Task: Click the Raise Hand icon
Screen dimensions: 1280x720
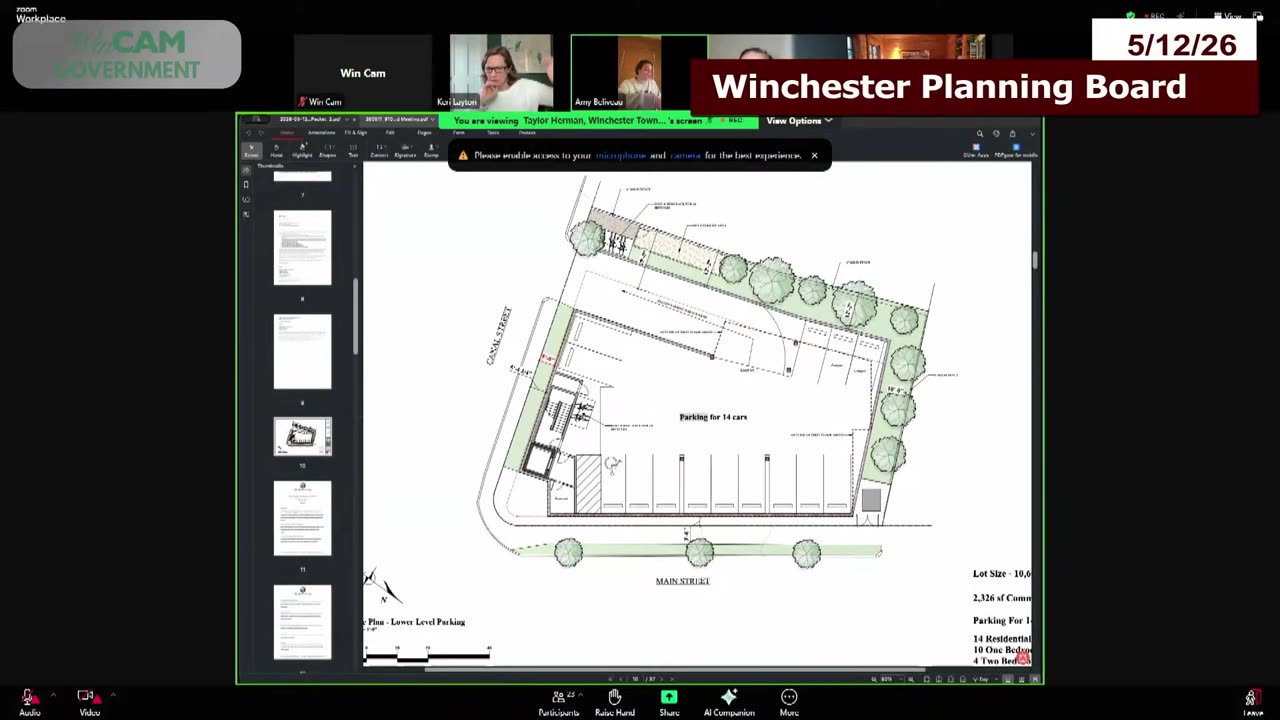Action: (x=615, y=697)
